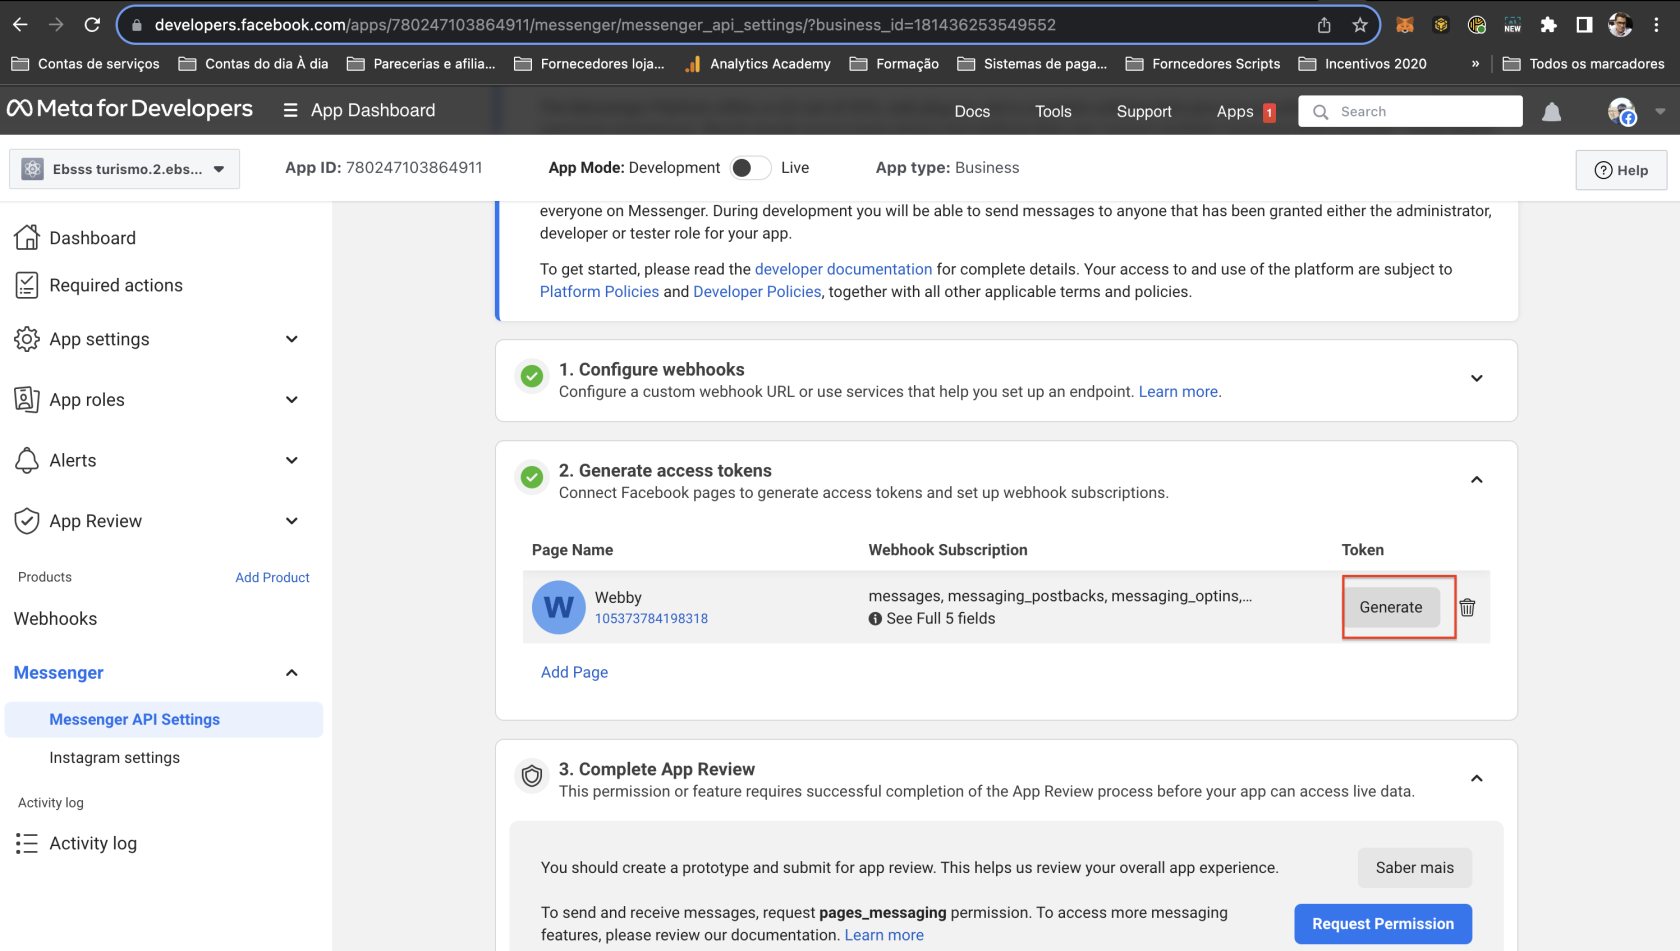The height and width of the screenshot is (951, 1680).
Task: Click the browser forward arrow
Action: [56, 25]
